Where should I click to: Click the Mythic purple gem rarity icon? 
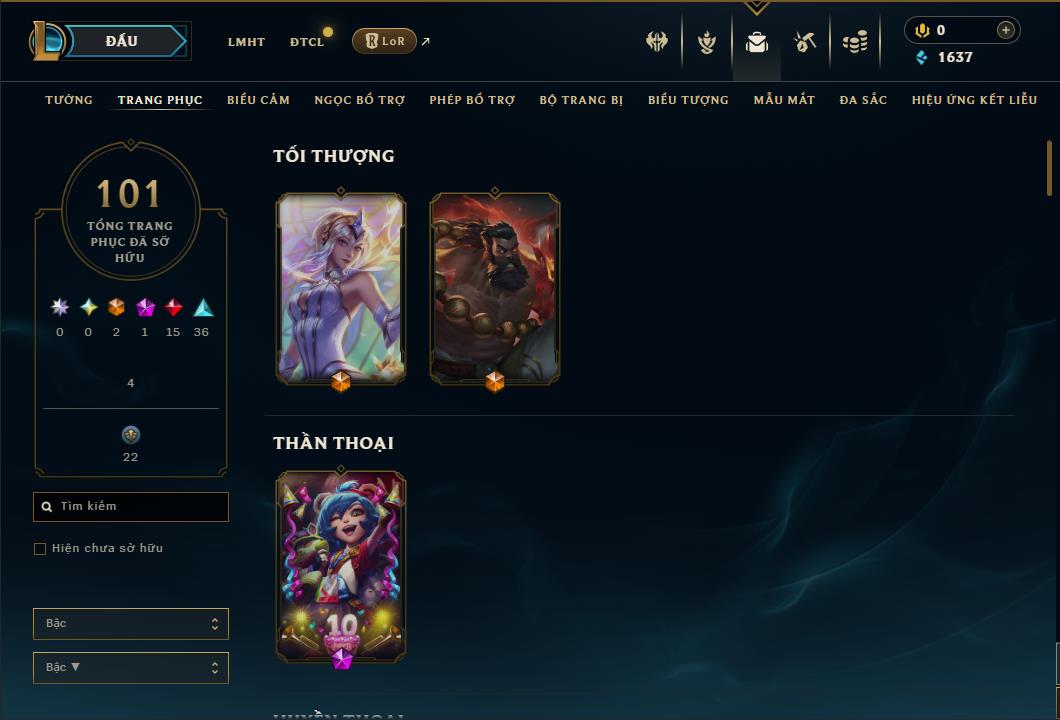145,308
